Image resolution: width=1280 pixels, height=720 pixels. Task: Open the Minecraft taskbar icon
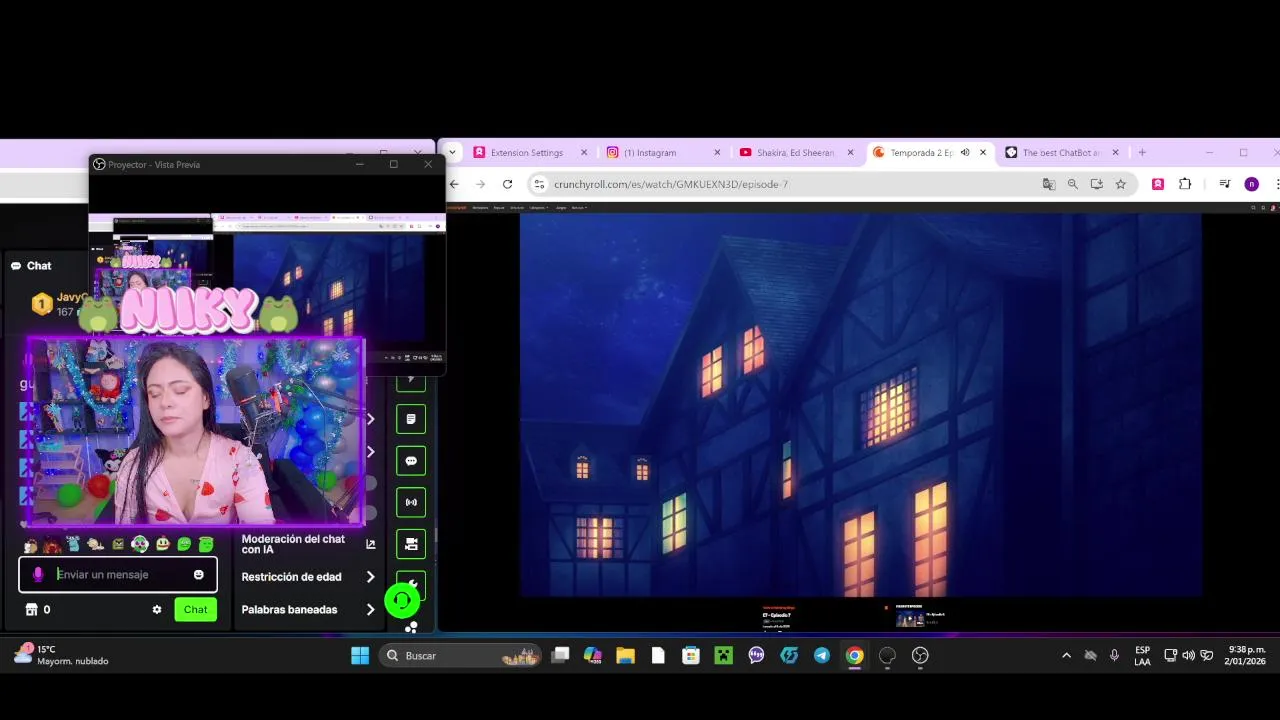point(723,656)
